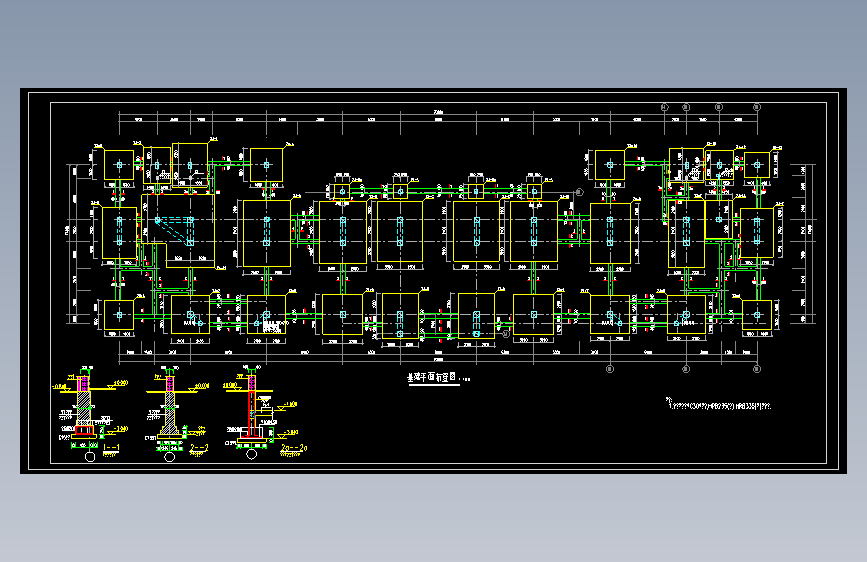The image size is (867, 562).
Task: Click the diagonal dashed cyan lines in large footing
Action: click(175, 230)
